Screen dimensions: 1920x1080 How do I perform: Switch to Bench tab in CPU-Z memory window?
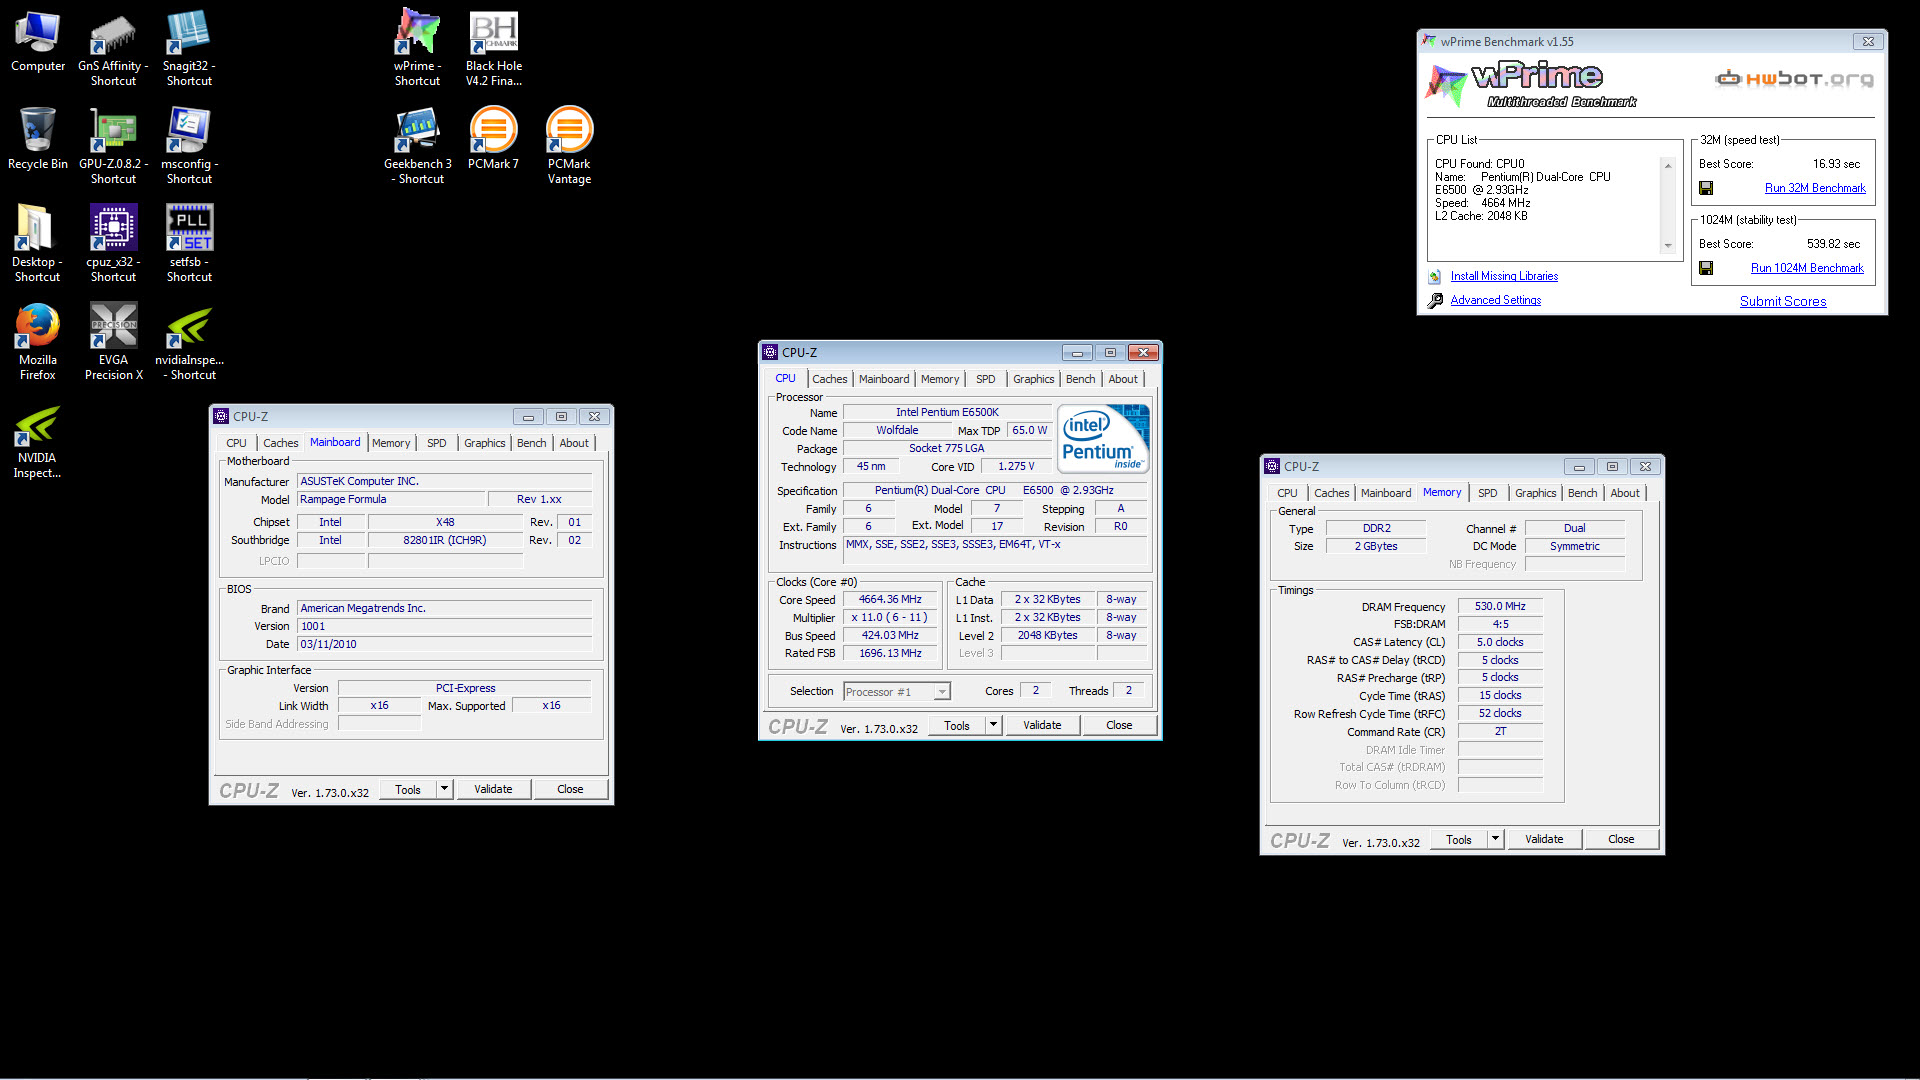point(1582,493)
